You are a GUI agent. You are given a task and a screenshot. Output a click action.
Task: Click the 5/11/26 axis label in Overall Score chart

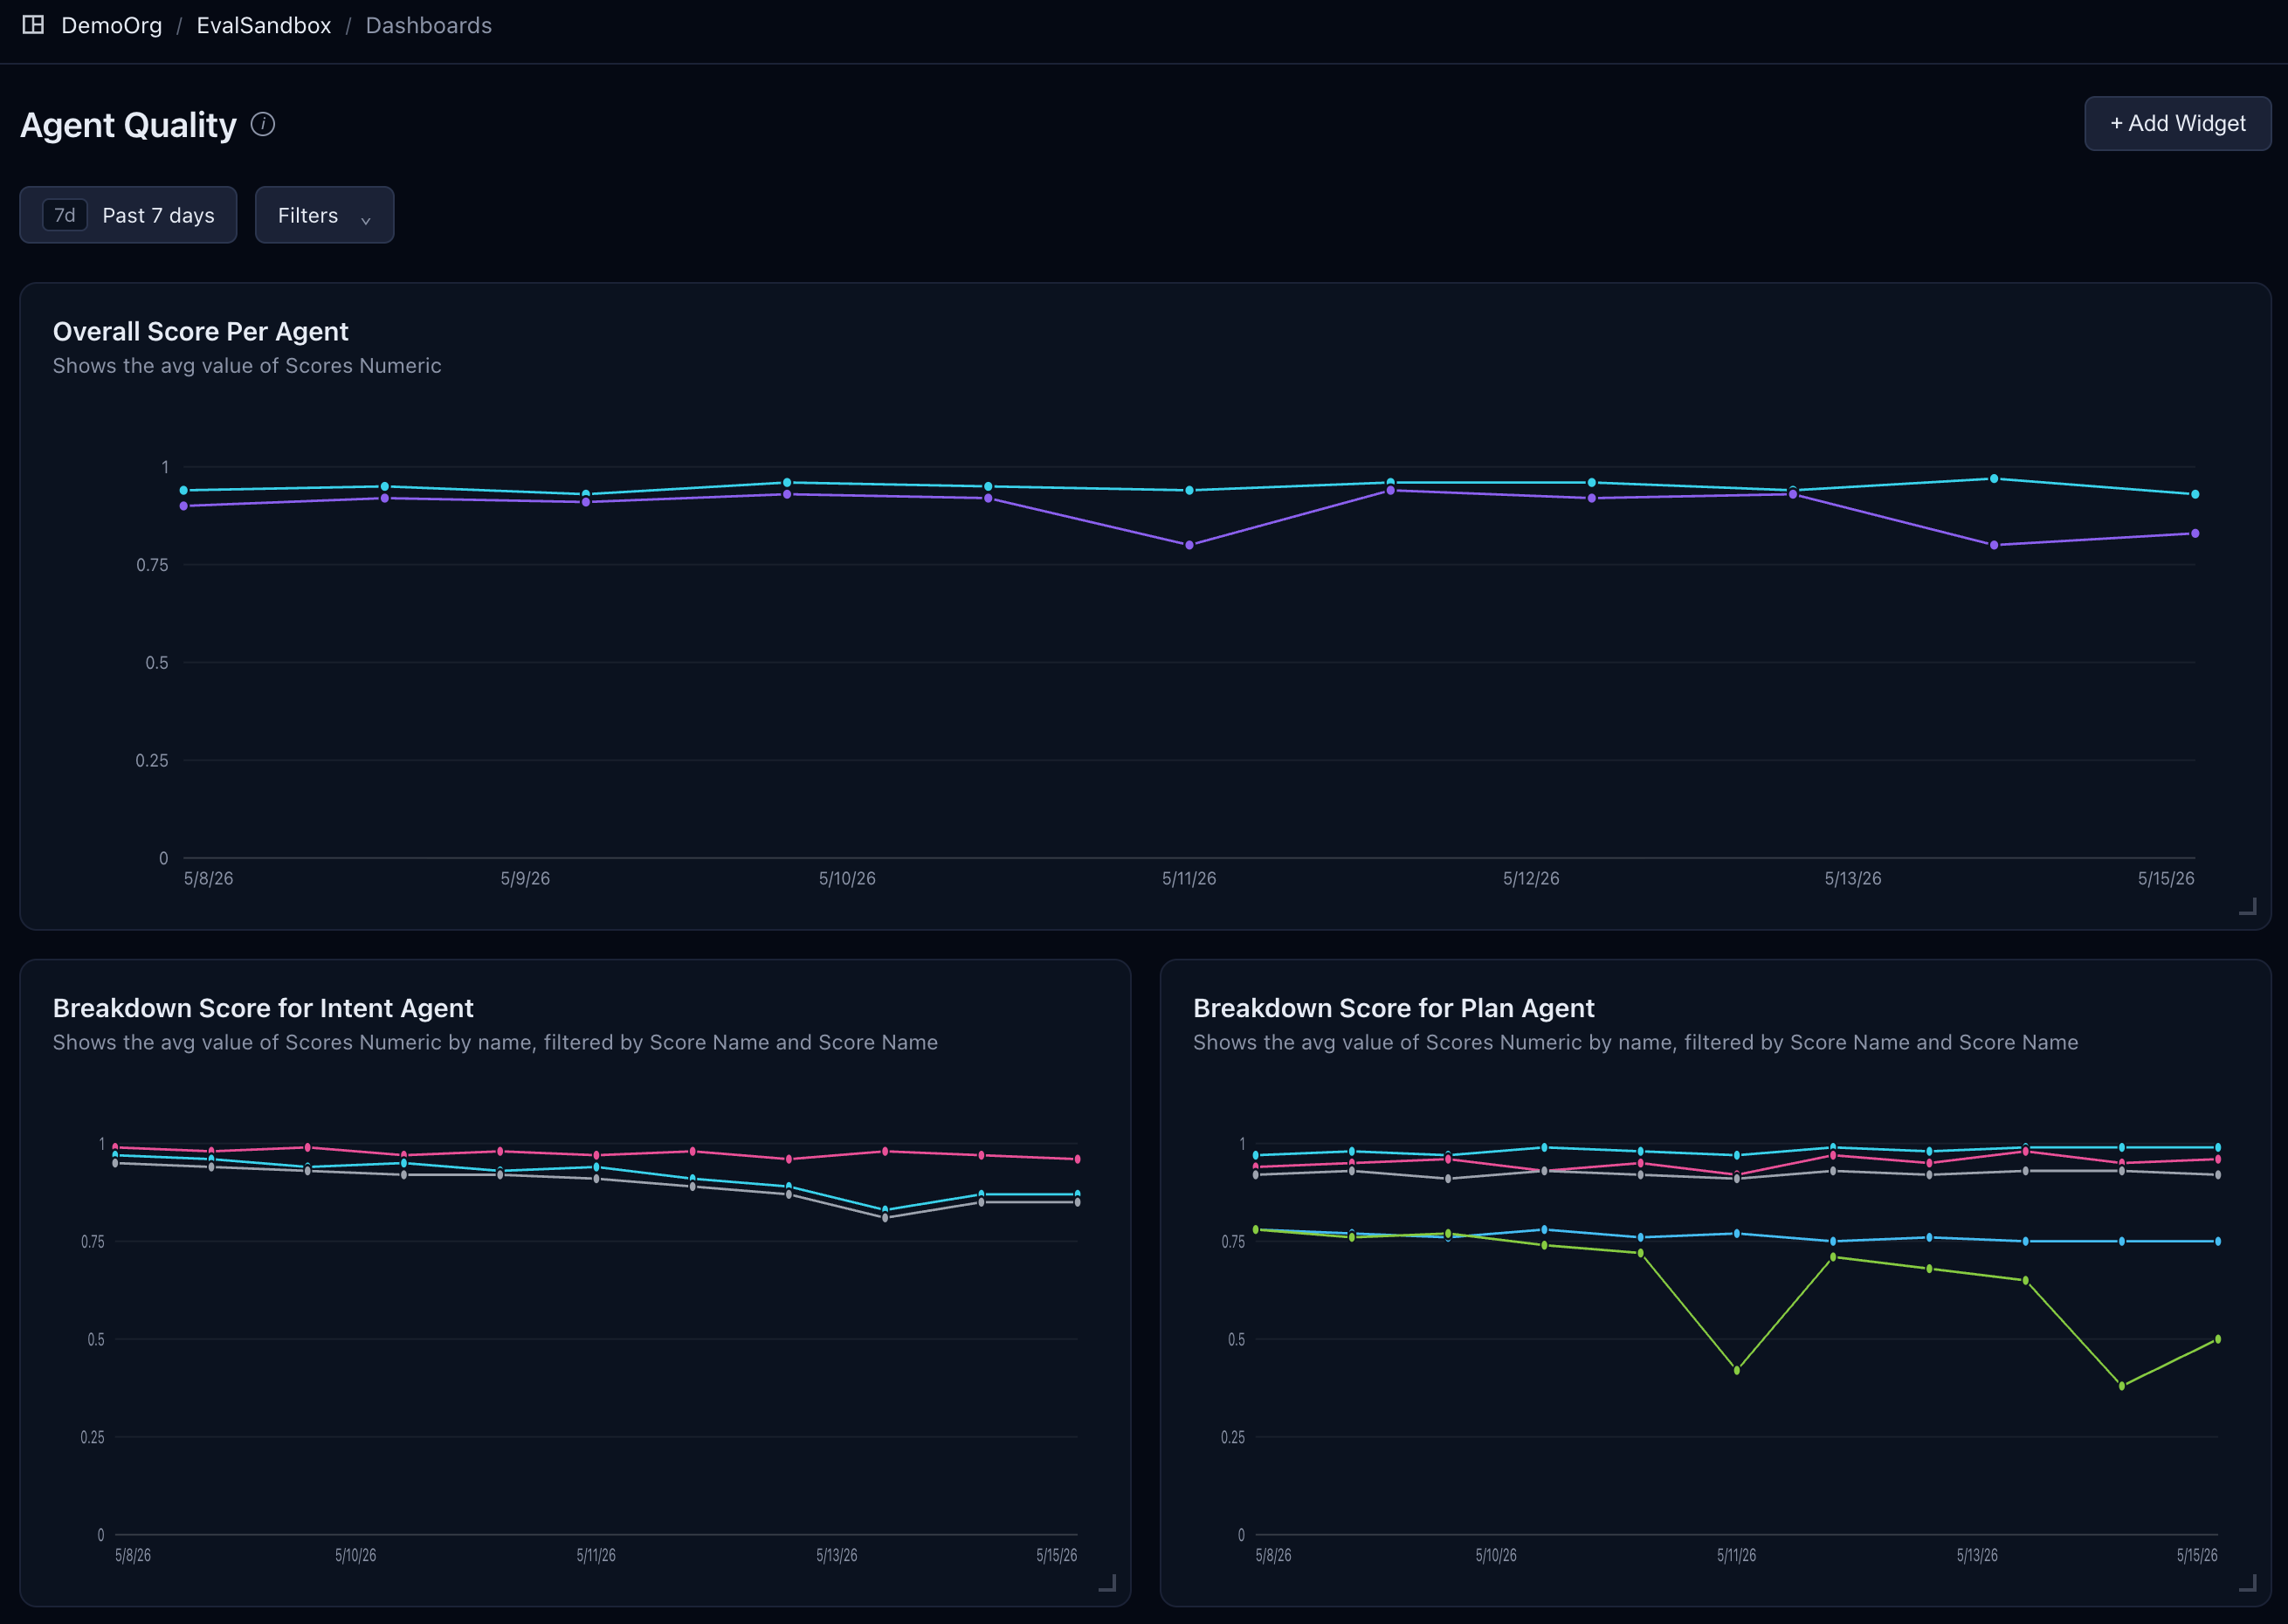coord(1189,878)
